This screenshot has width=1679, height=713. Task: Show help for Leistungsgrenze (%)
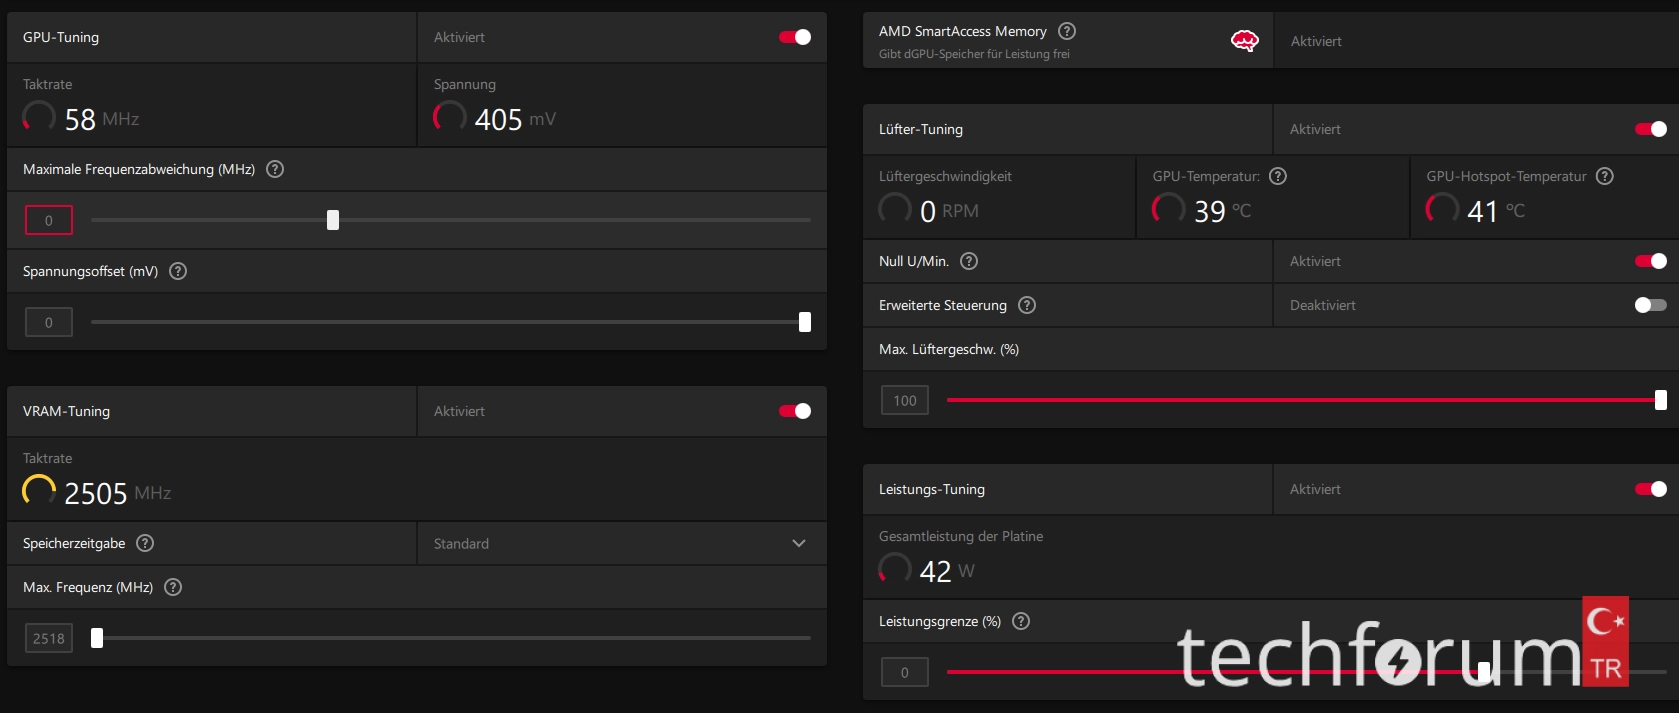tap(1021, 621)
